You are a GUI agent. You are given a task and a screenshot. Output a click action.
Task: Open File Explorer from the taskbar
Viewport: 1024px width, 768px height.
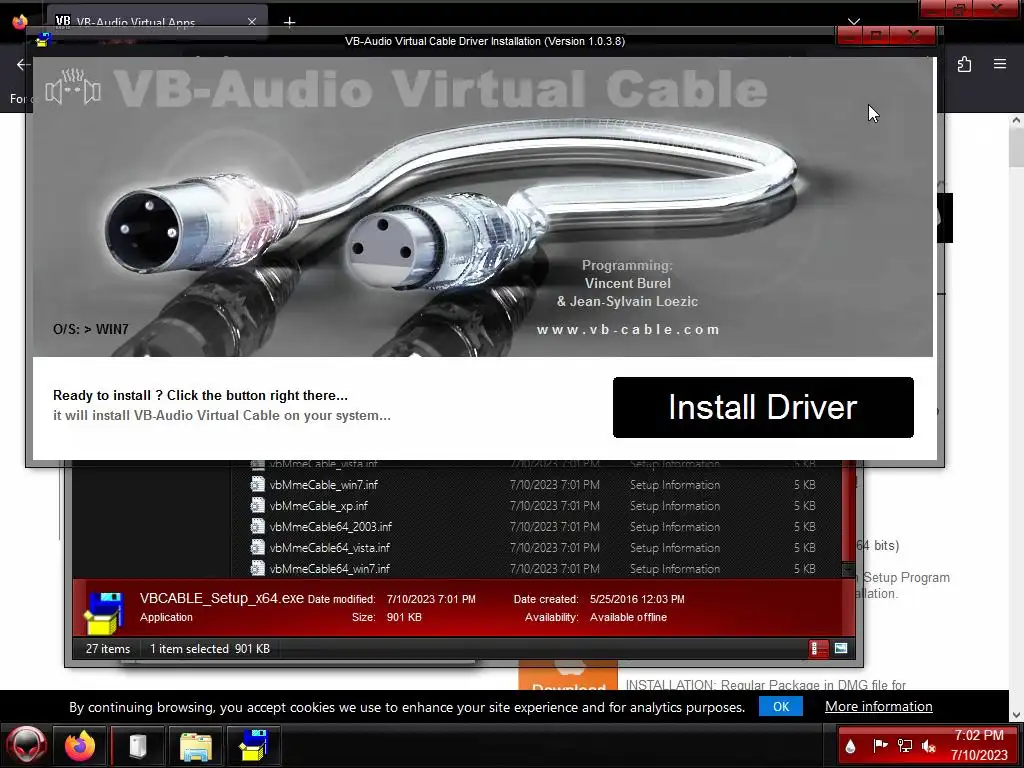point(195,745)
